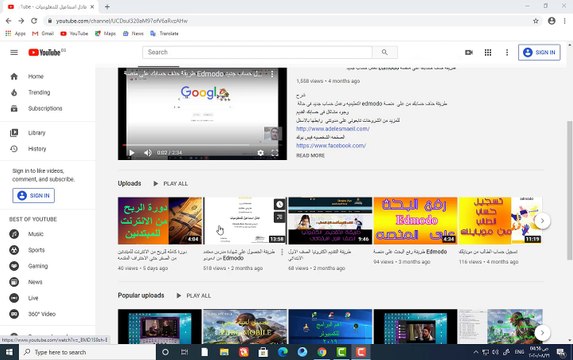Open the 9:46 upload thumbnail

[330, 221]
